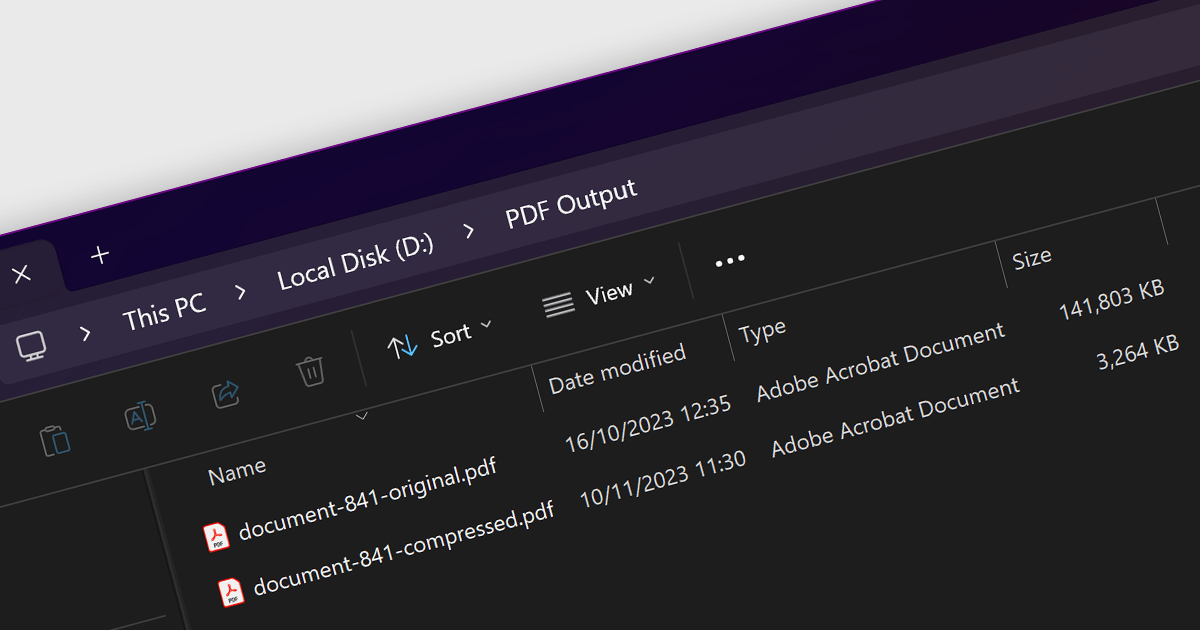
Task: Click the monitor icon in address bar
Action: pos(31,347)
